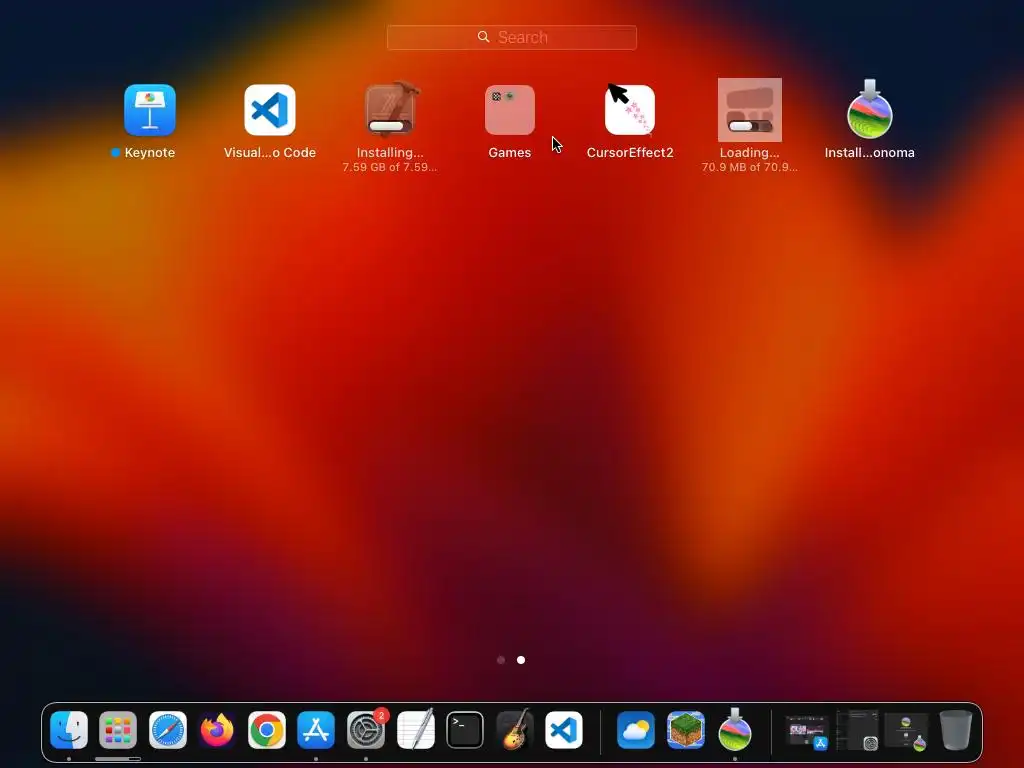Viewport: 1024px width, 768px height.
Task: Select the second Launchpad page dot
Action: point(520,660)
